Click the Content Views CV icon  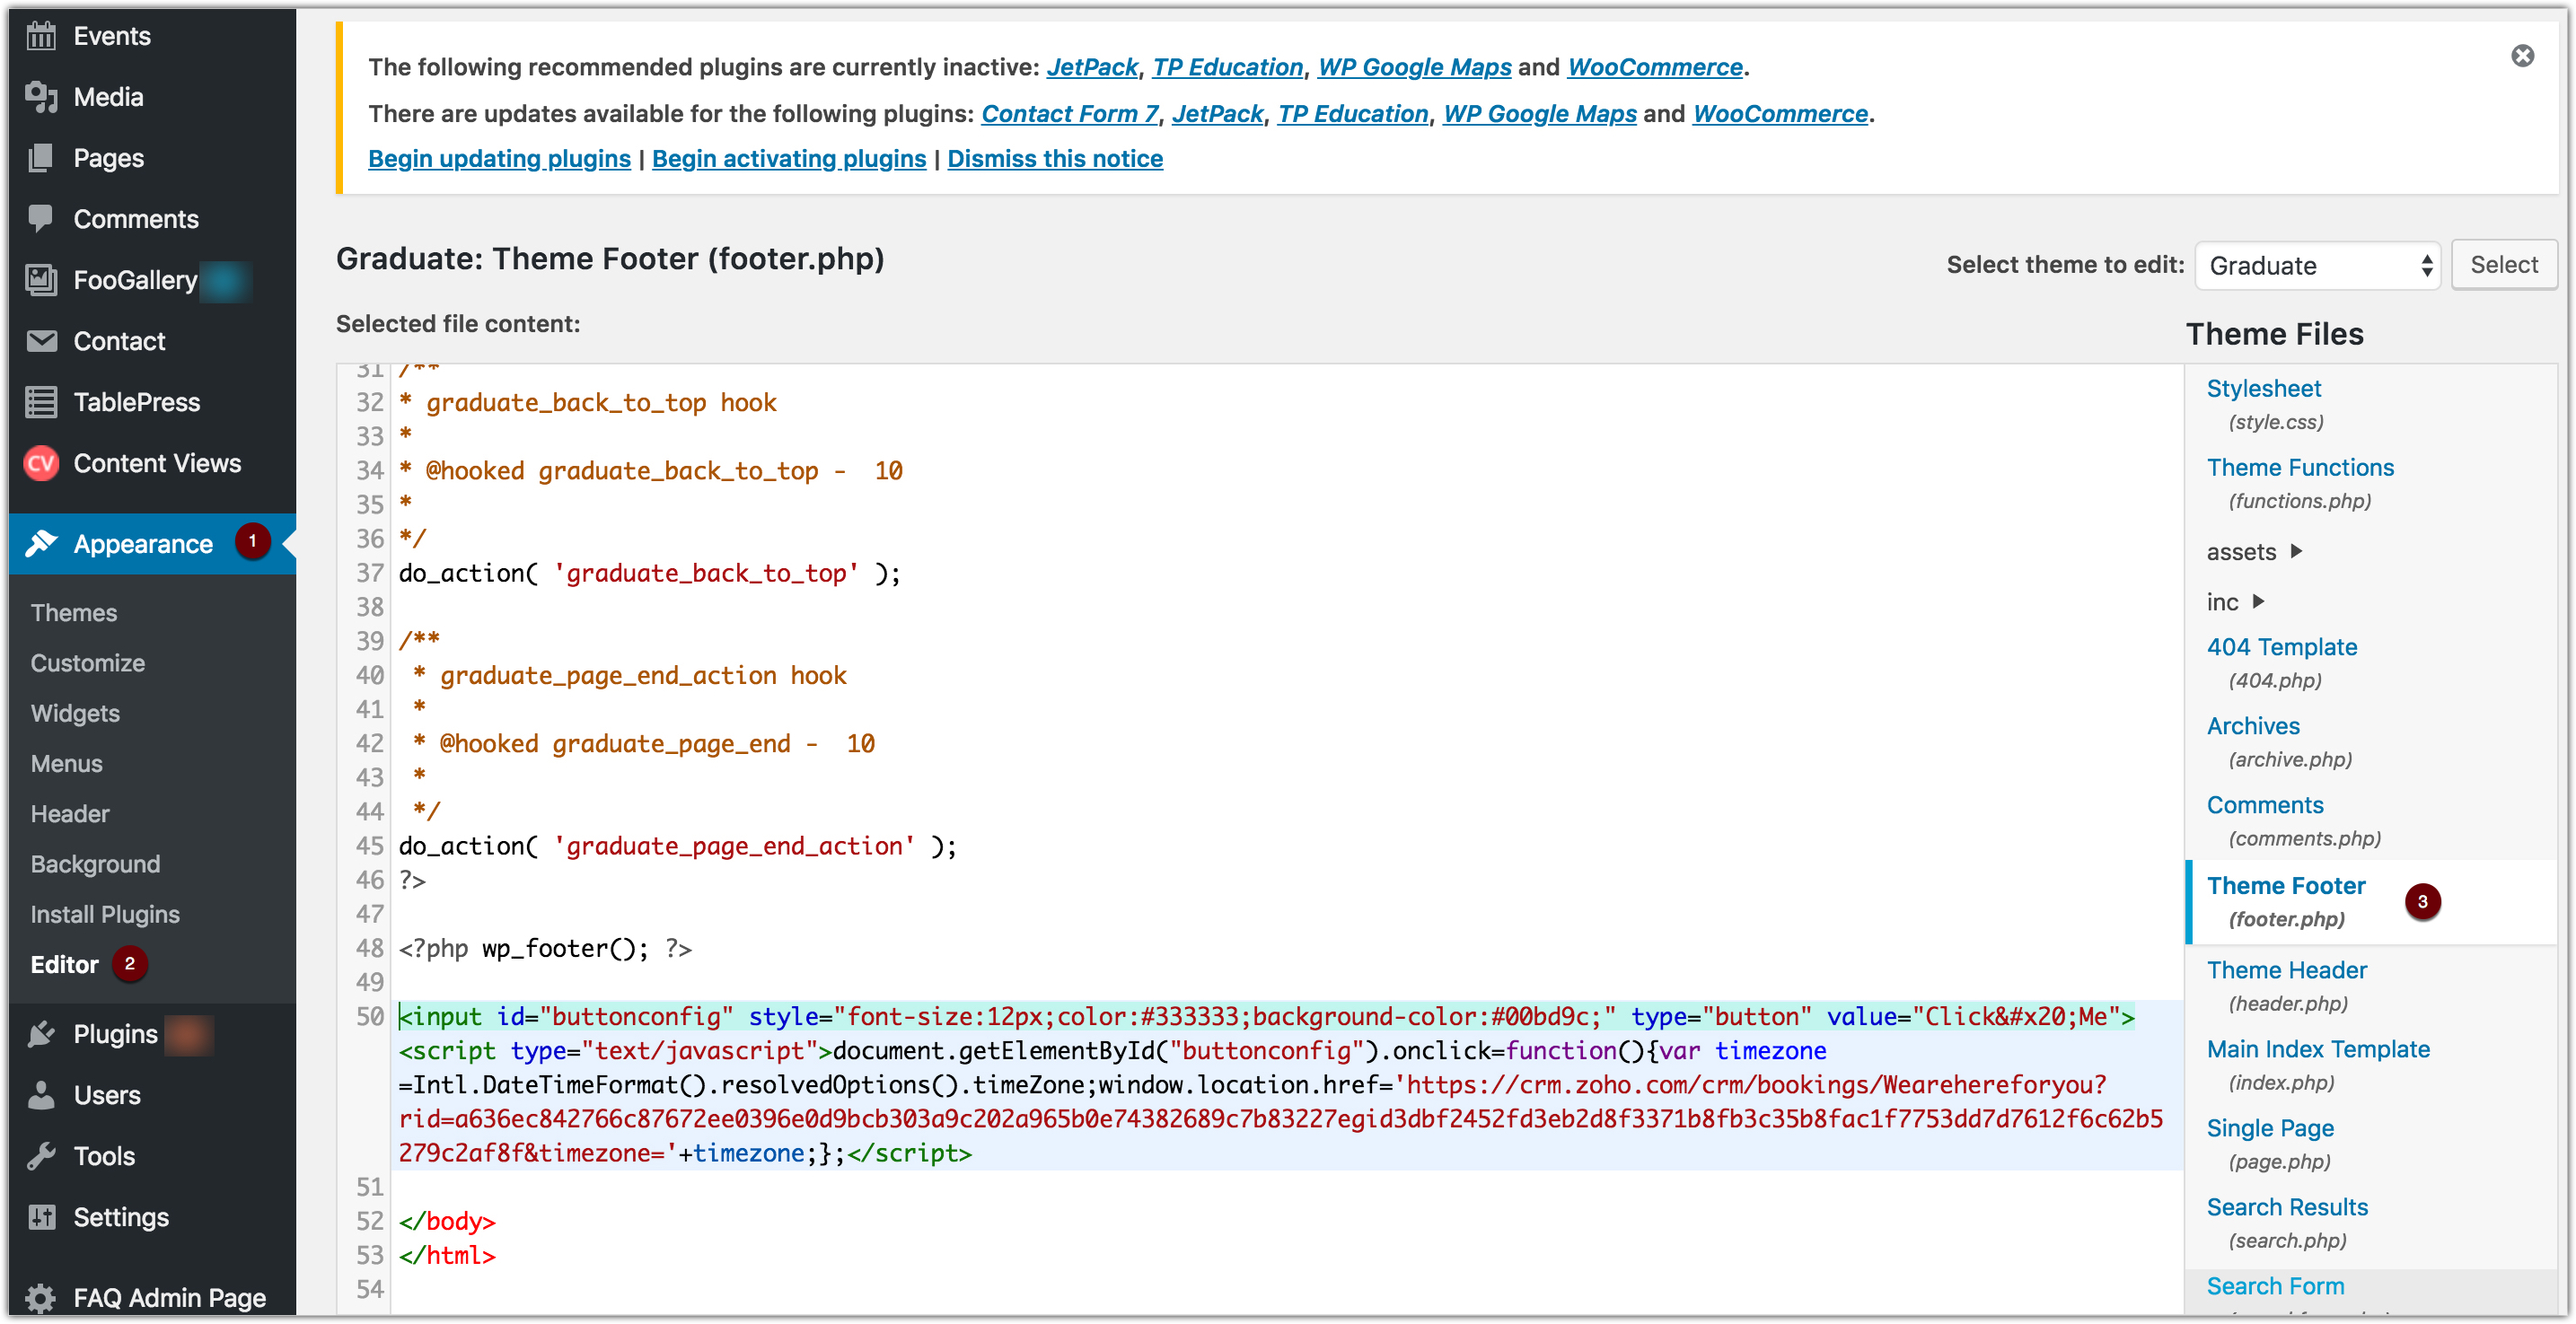(x=41, y=463)
